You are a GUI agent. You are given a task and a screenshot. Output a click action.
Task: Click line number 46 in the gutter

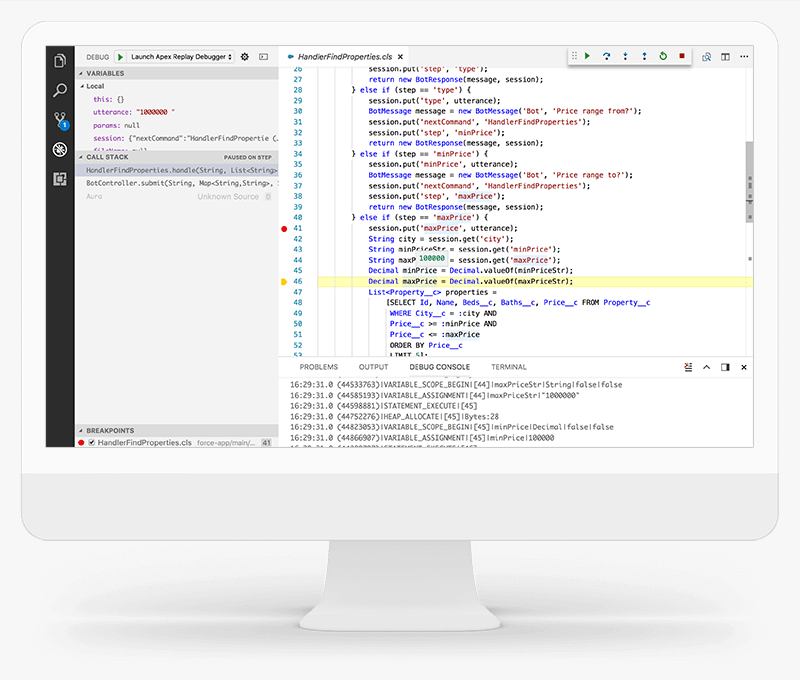(x=298, y=282)
